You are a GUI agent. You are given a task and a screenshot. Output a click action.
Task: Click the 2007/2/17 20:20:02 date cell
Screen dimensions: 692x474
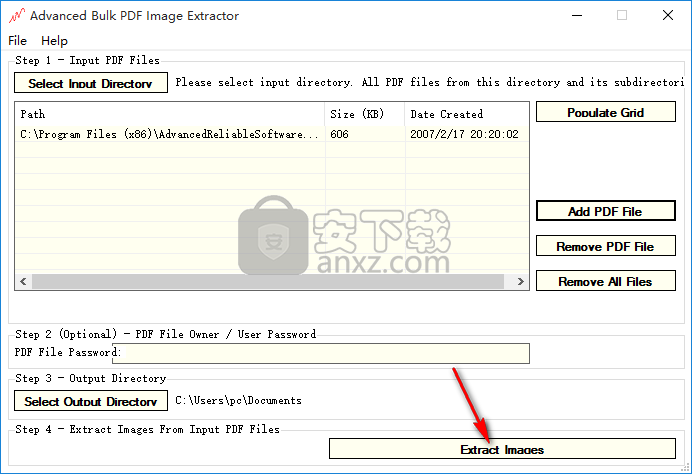point(466,134)
